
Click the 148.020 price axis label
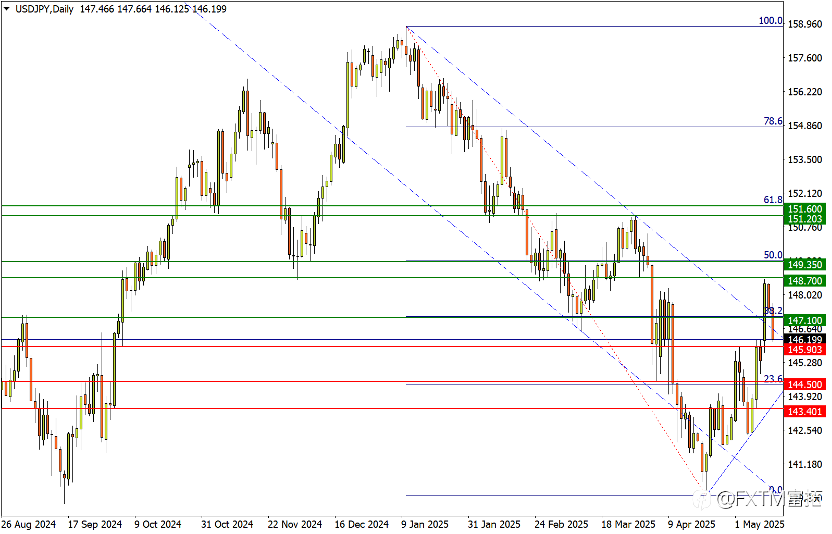pos(805,295)
